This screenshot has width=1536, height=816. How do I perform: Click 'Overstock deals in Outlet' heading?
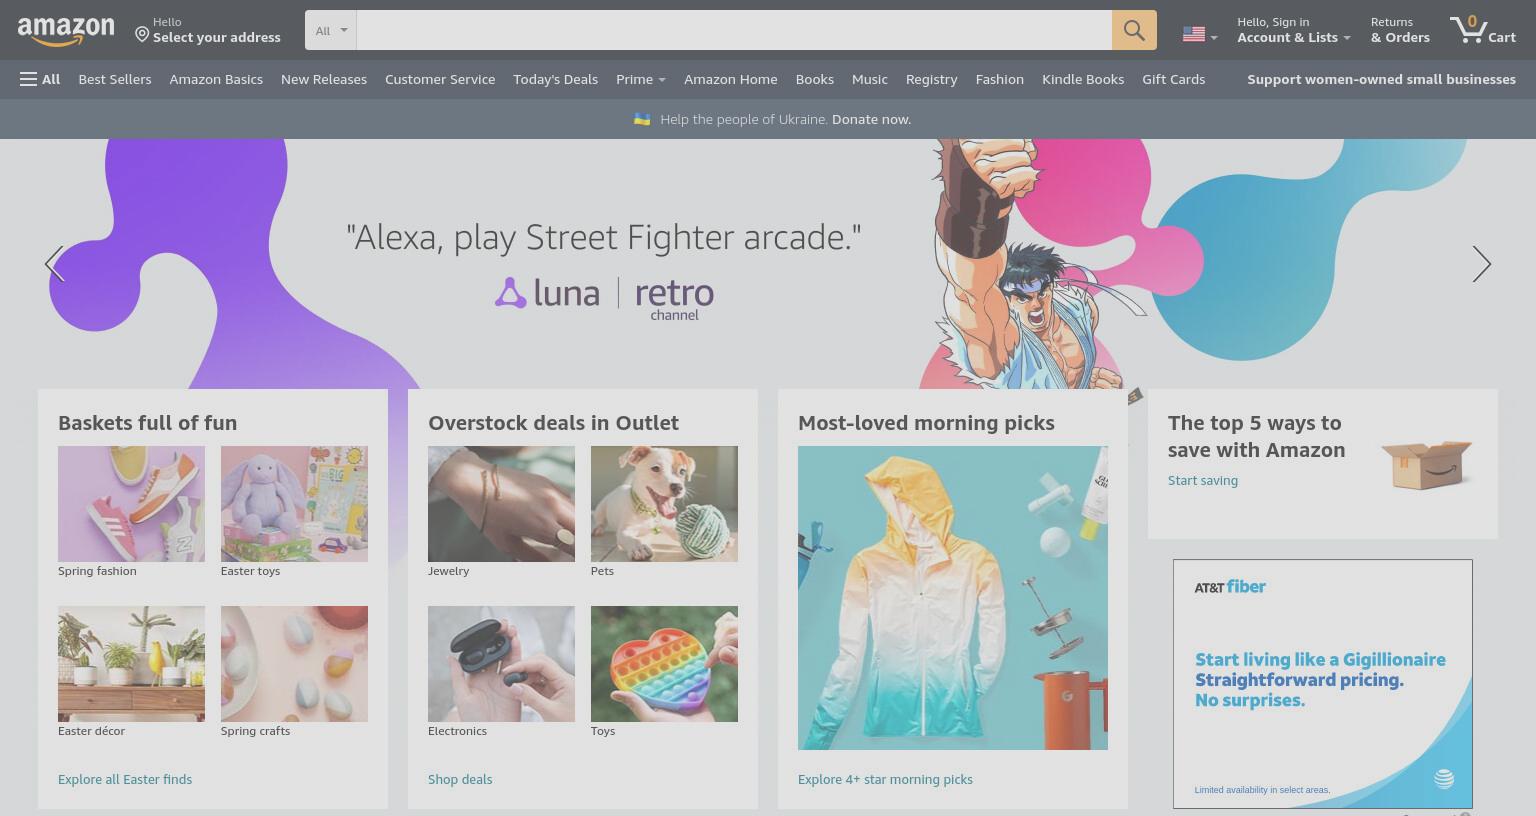553,423
